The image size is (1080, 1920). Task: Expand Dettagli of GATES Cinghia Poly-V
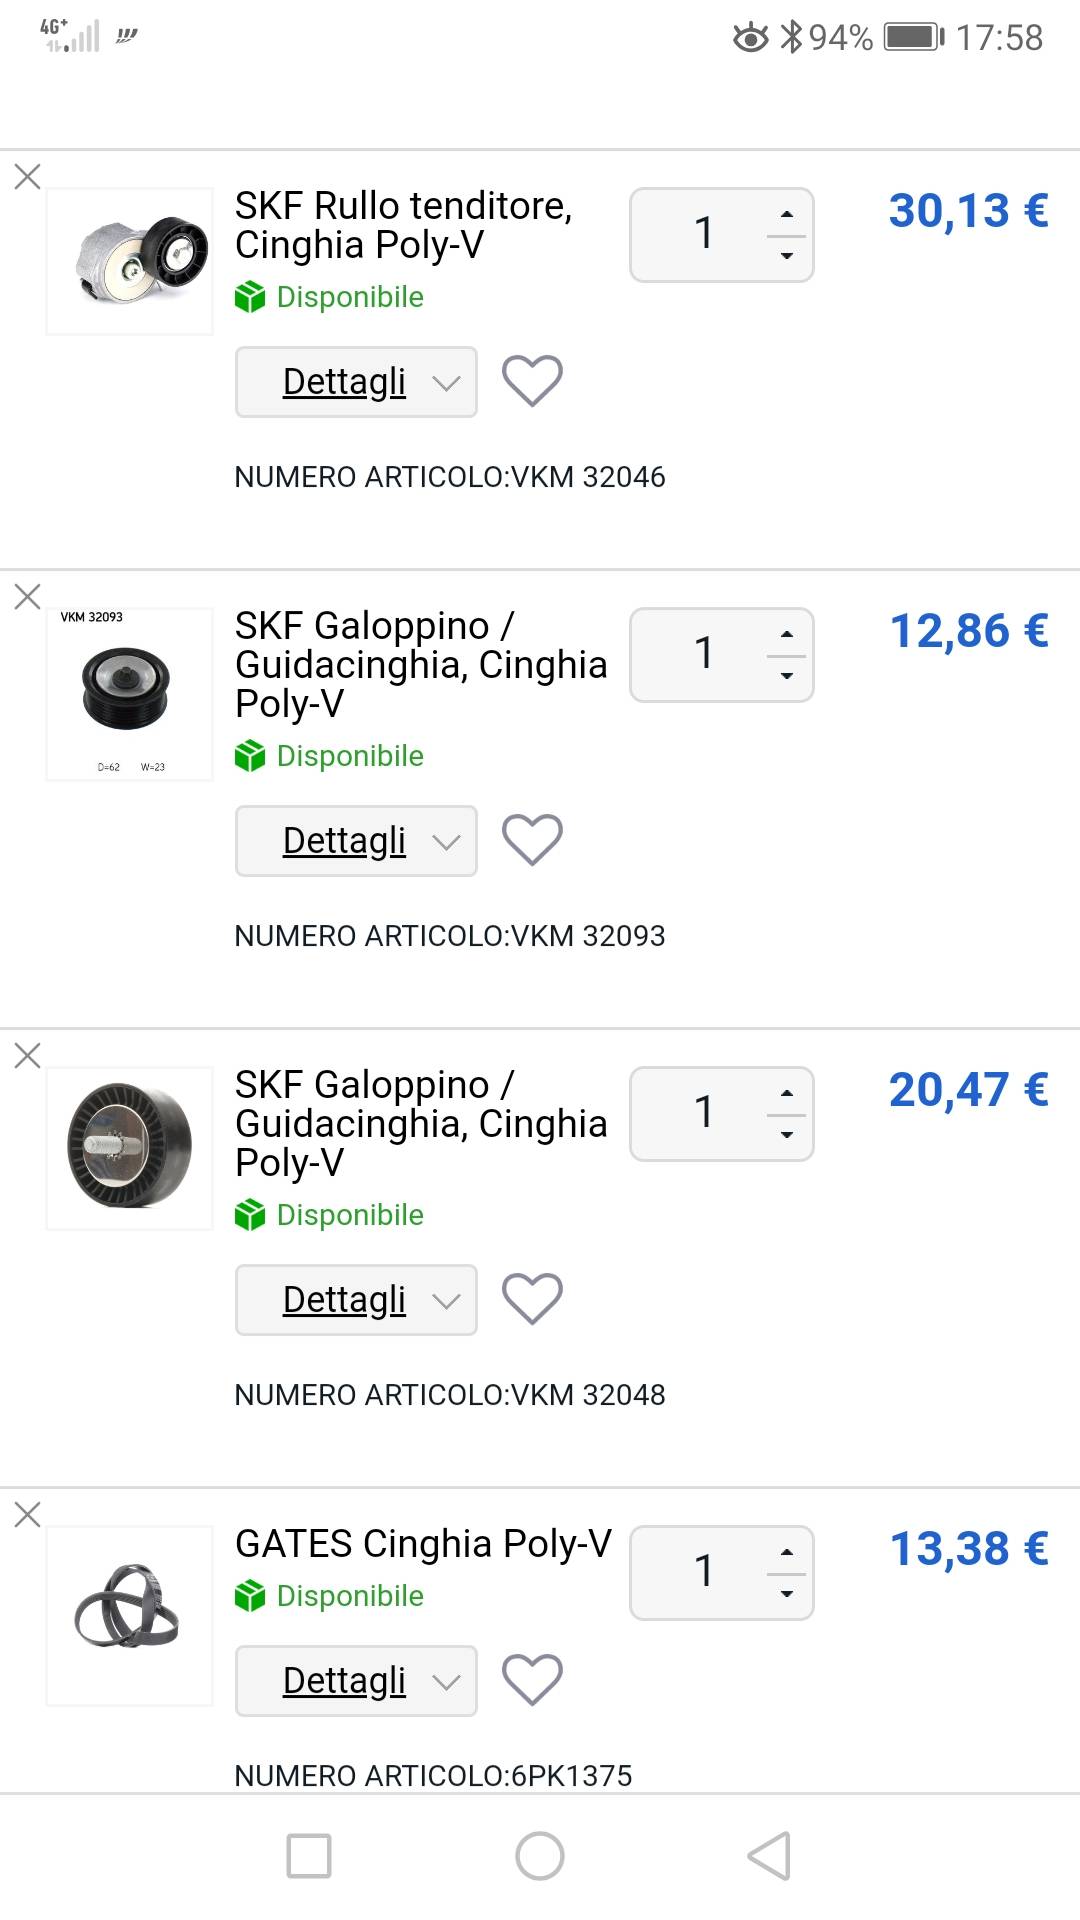pyautogui.click(x=356, y=1681)
